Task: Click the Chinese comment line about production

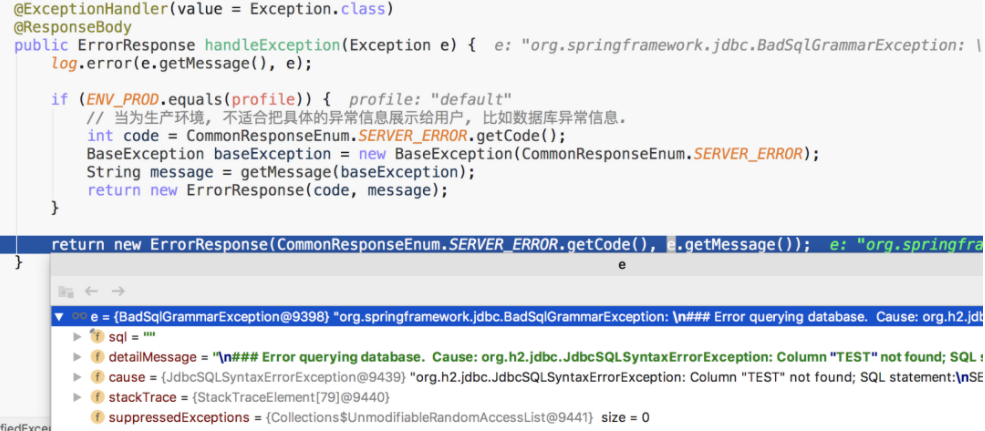Action: (x=357, y=118)
